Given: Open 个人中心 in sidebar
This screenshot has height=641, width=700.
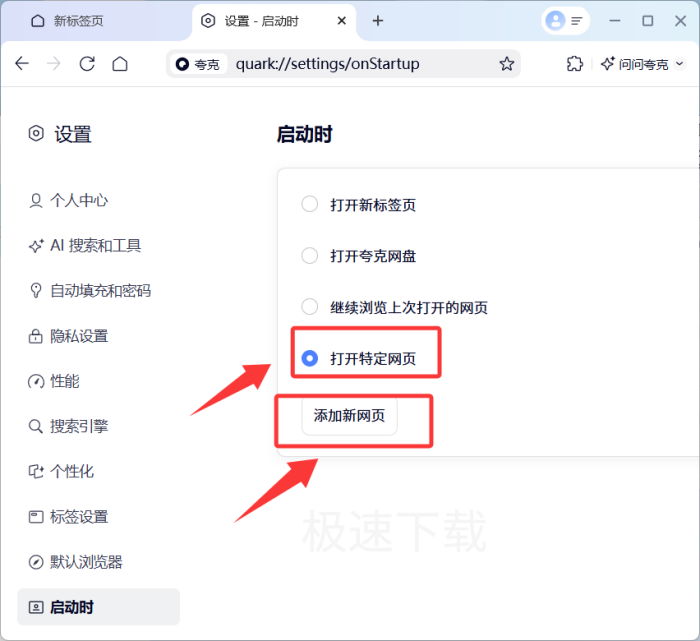Looking at the screenshot, I should click(78, 200).
